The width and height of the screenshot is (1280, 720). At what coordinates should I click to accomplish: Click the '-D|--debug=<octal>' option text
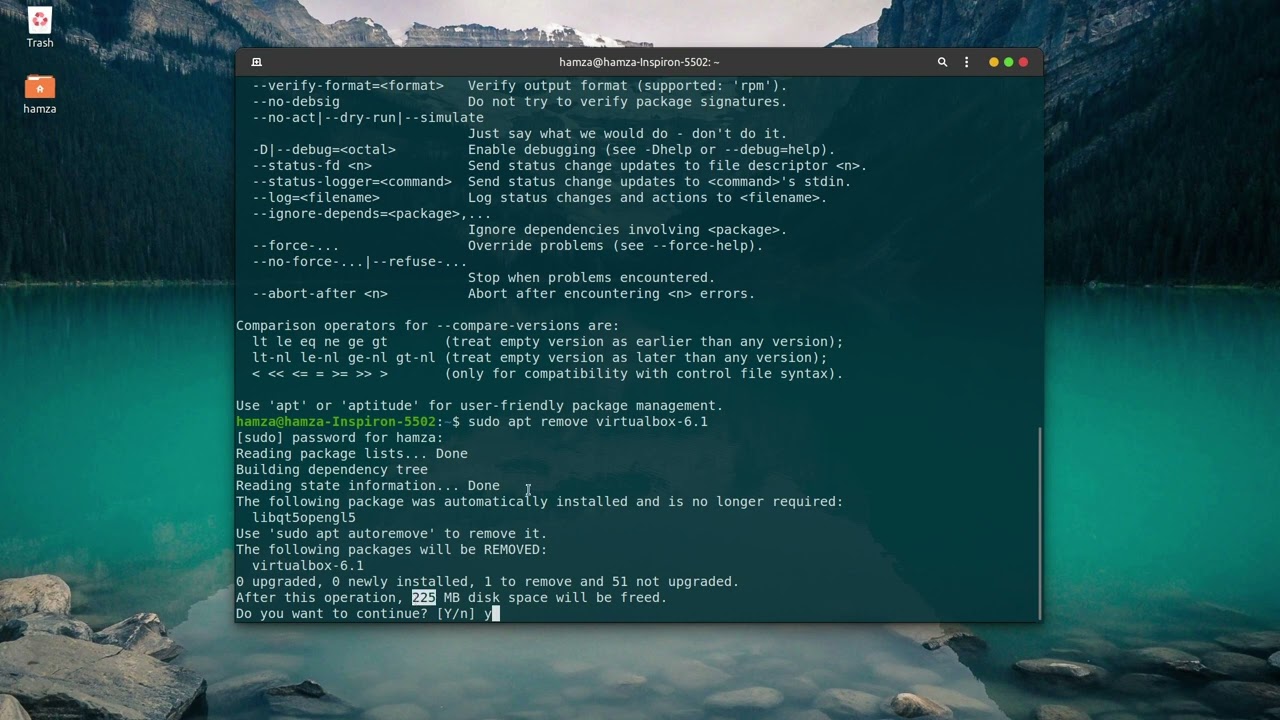point(324,149)
